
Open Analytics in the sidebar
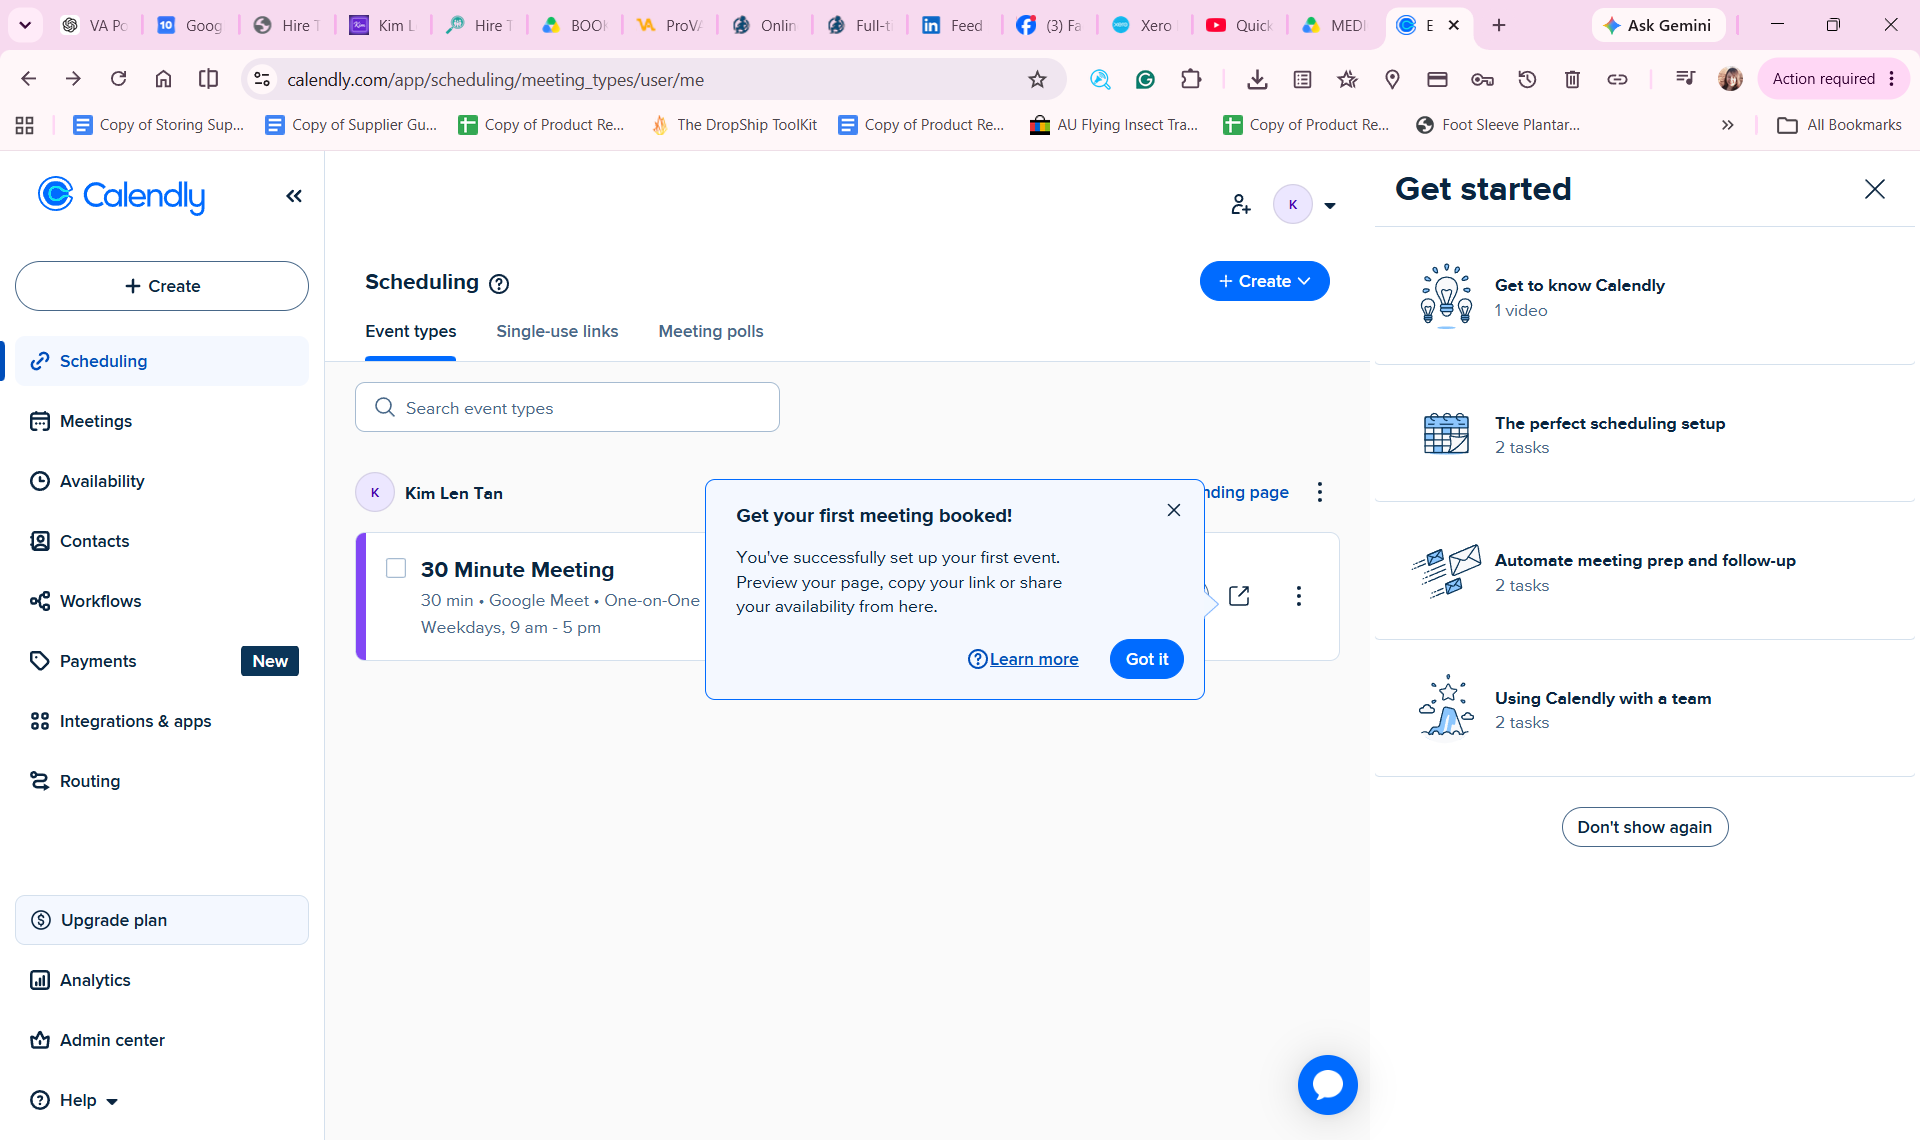pos(162,980)
